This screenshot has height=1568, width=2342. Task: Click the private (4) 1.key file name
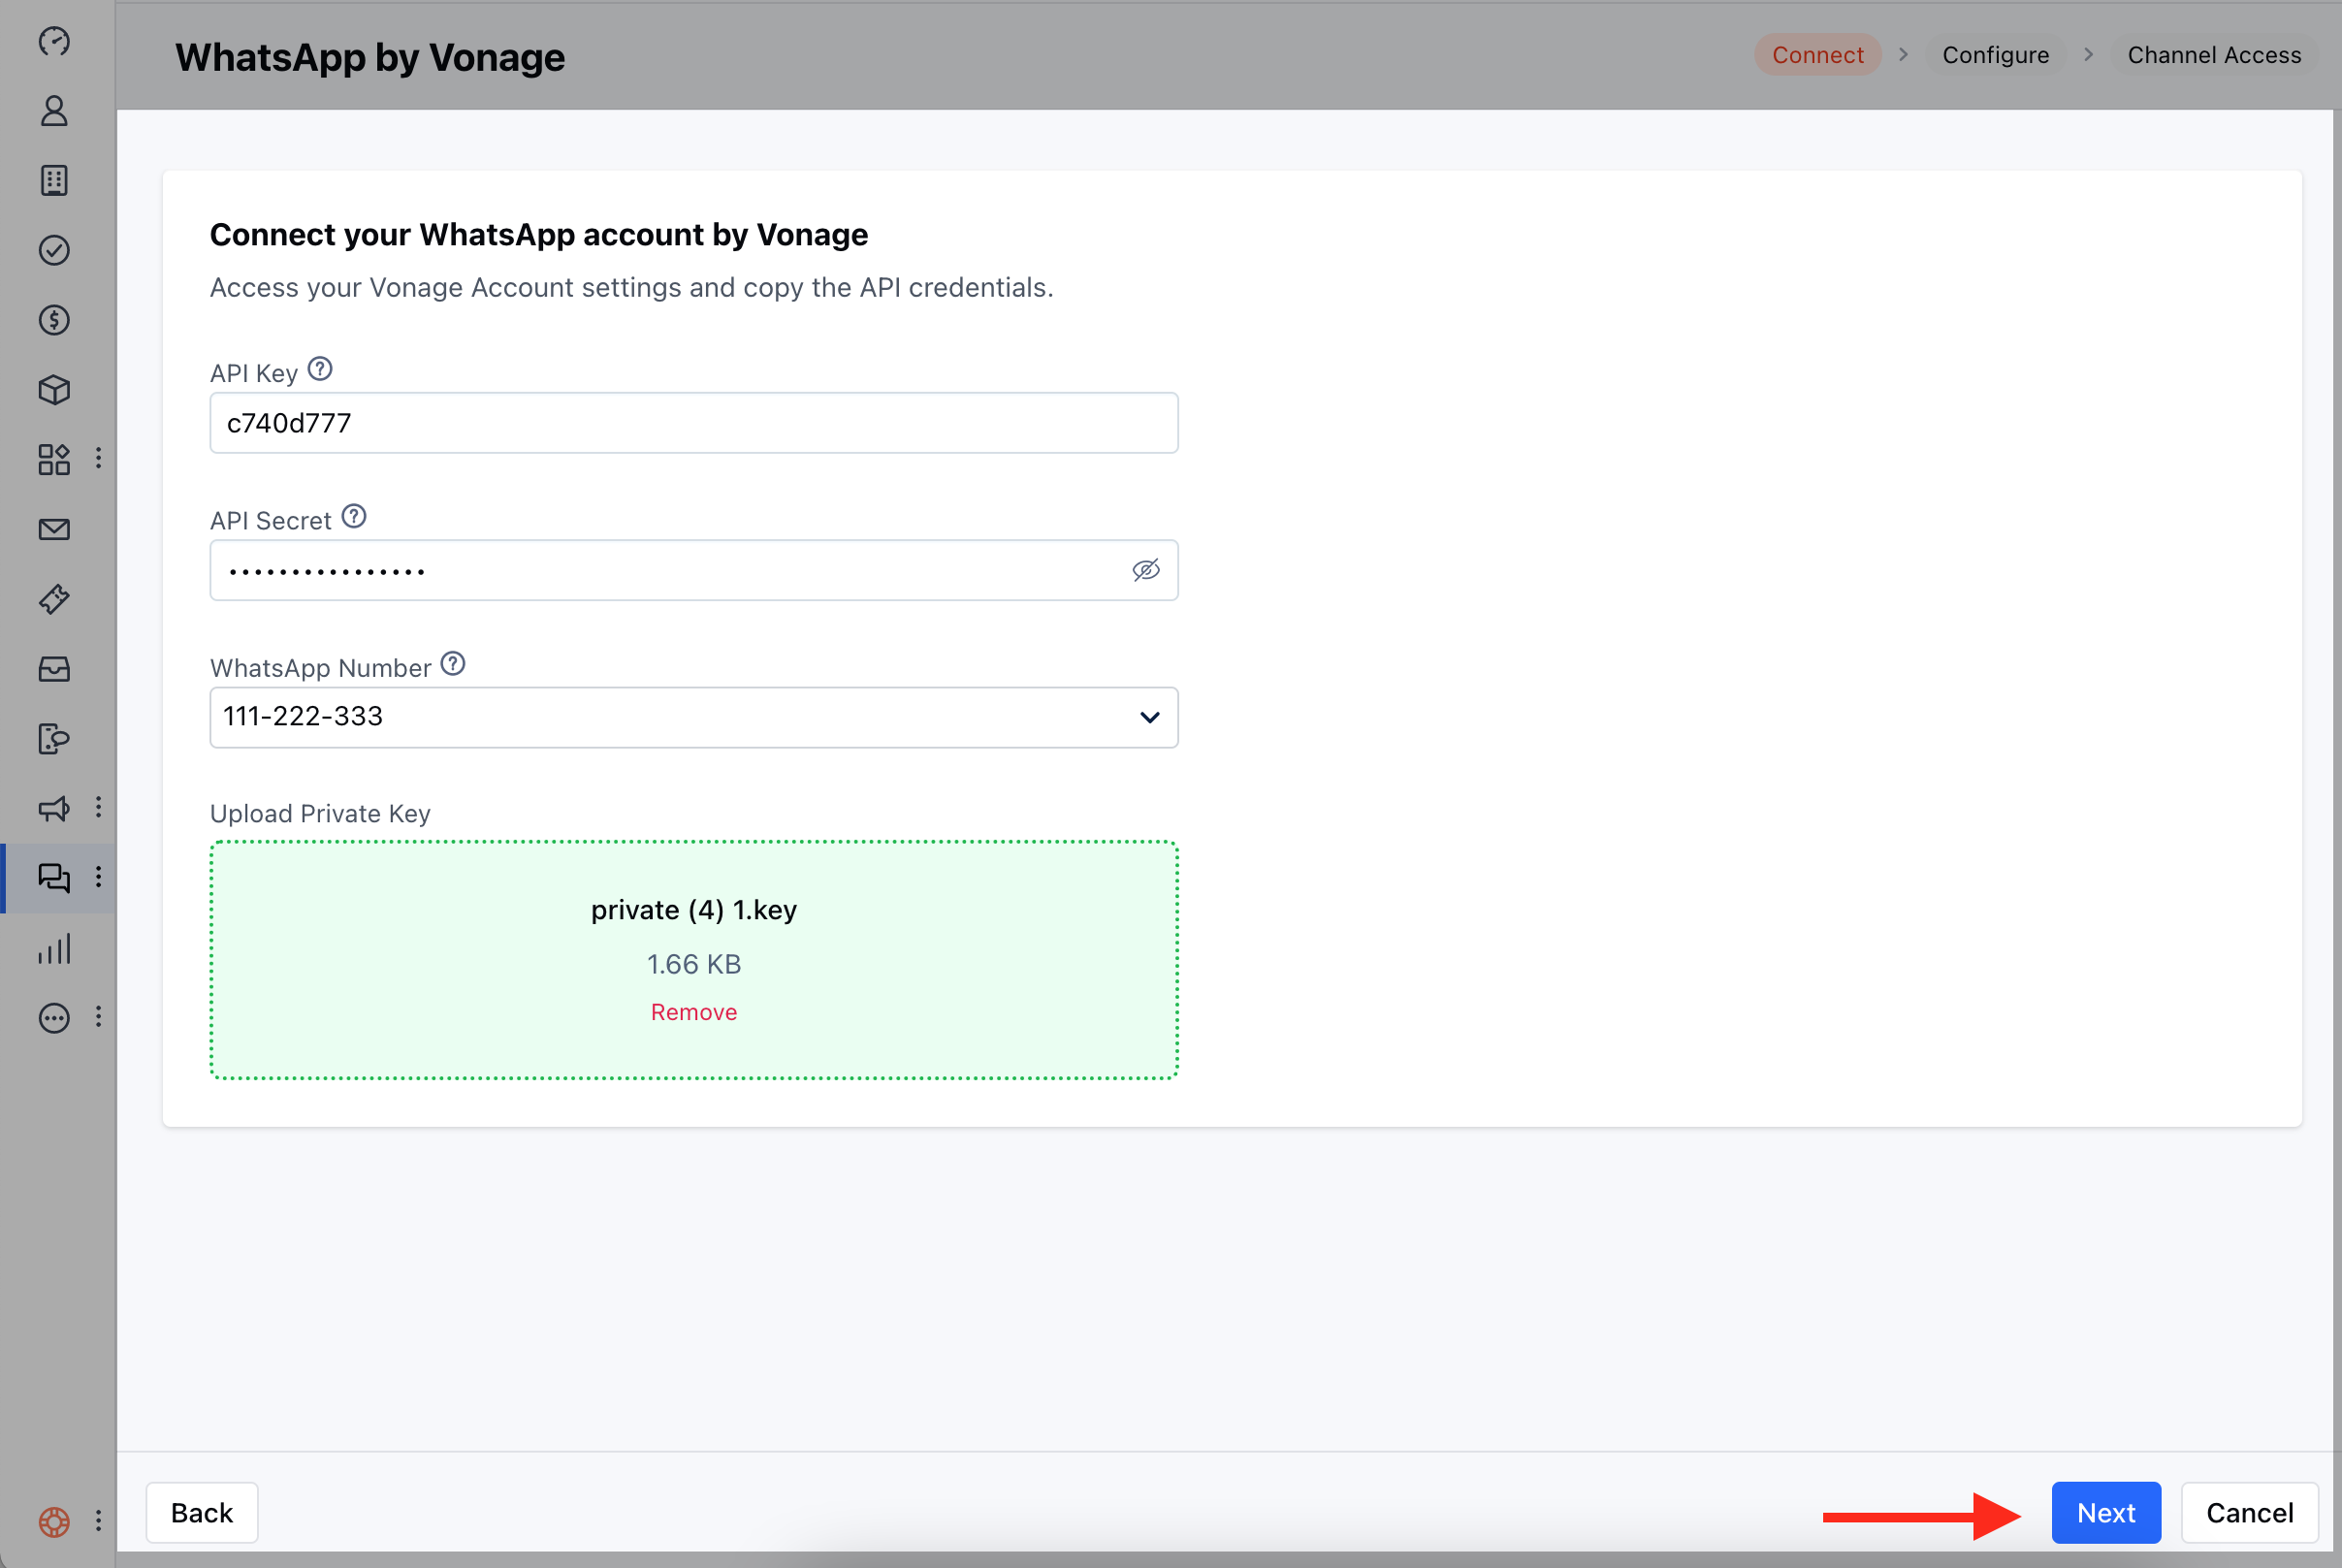point(694,910)
